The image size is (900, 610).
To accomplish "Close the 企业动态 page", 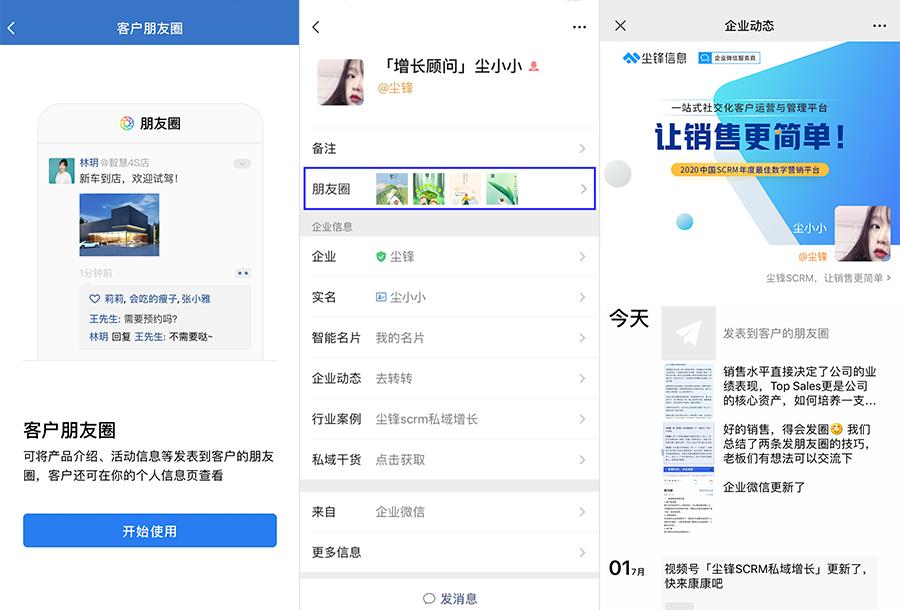I will pyautogui.click(x=620, y=25).
